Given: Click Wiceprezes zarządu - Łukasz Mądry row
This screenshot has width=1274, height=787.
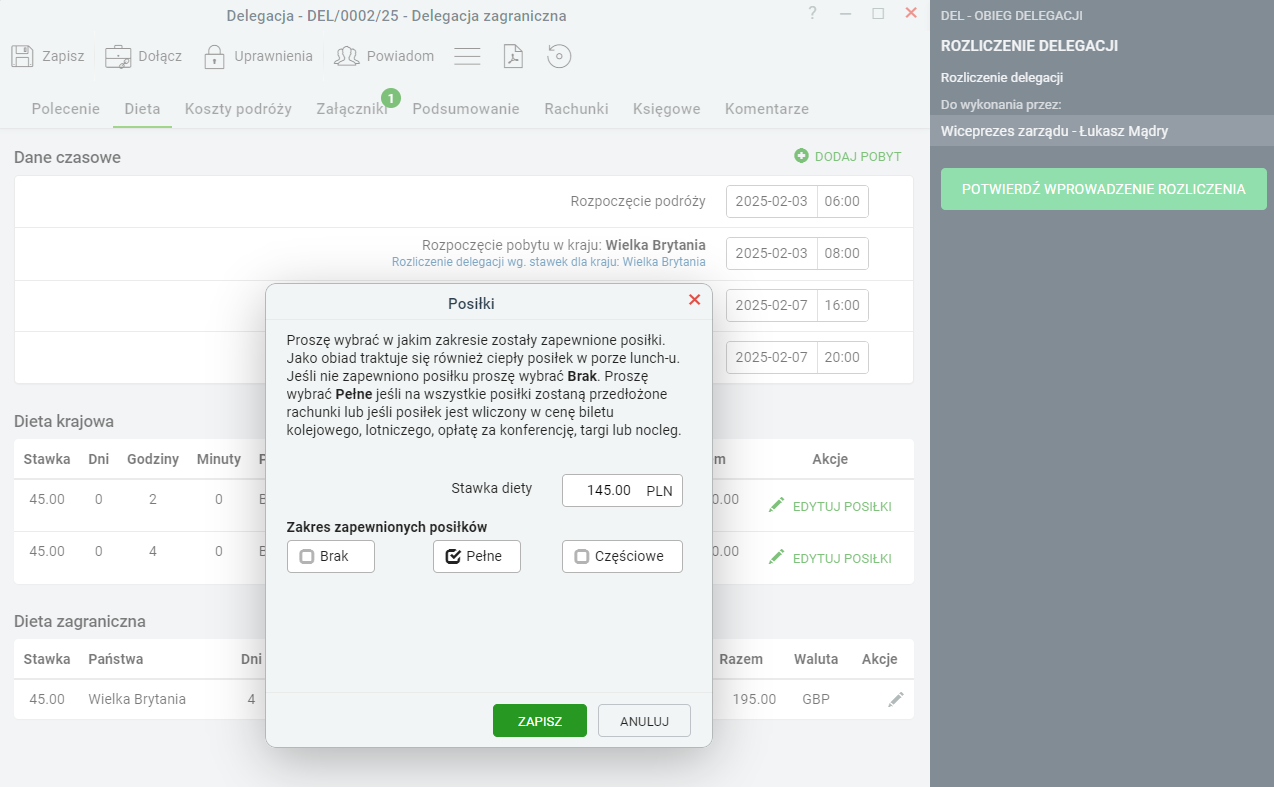Looking at the screenshot, I should (1102, 131).
